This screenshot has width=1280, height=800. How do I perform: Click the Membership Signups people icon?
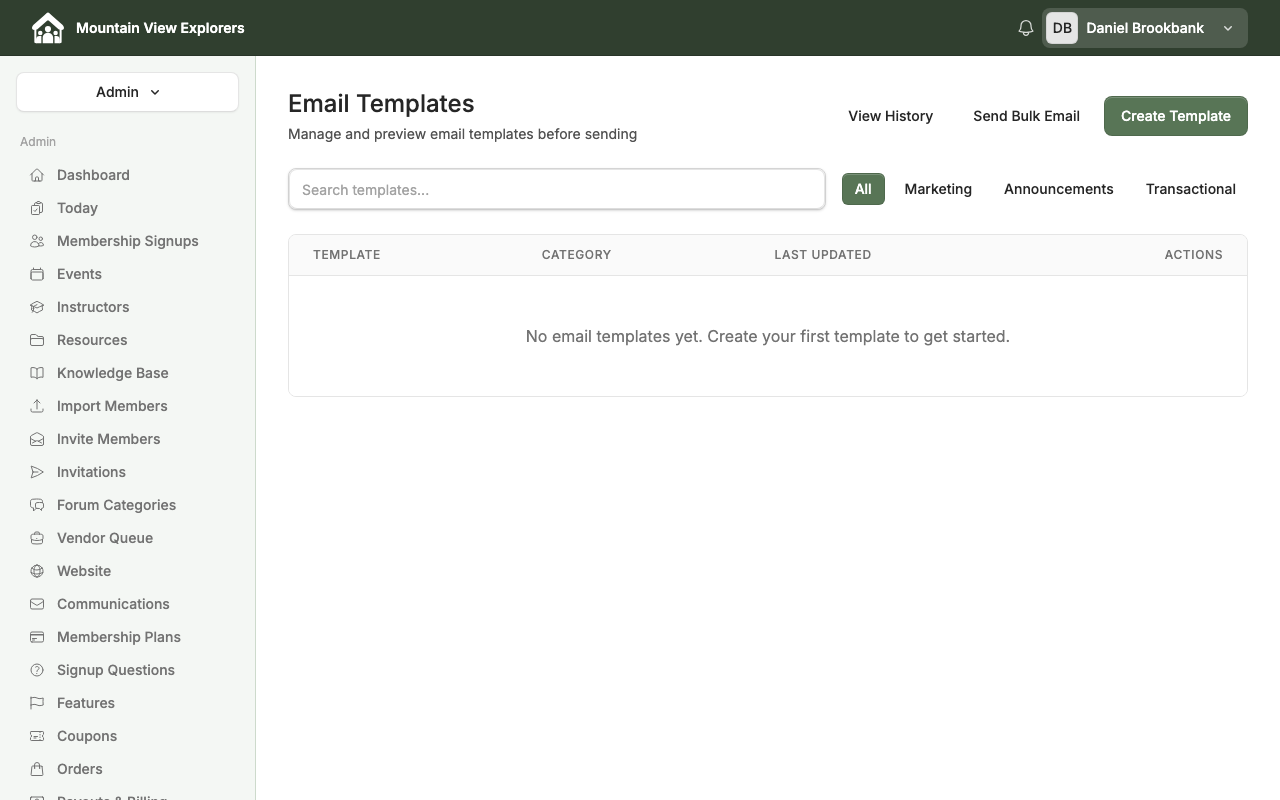pos(37,241)
